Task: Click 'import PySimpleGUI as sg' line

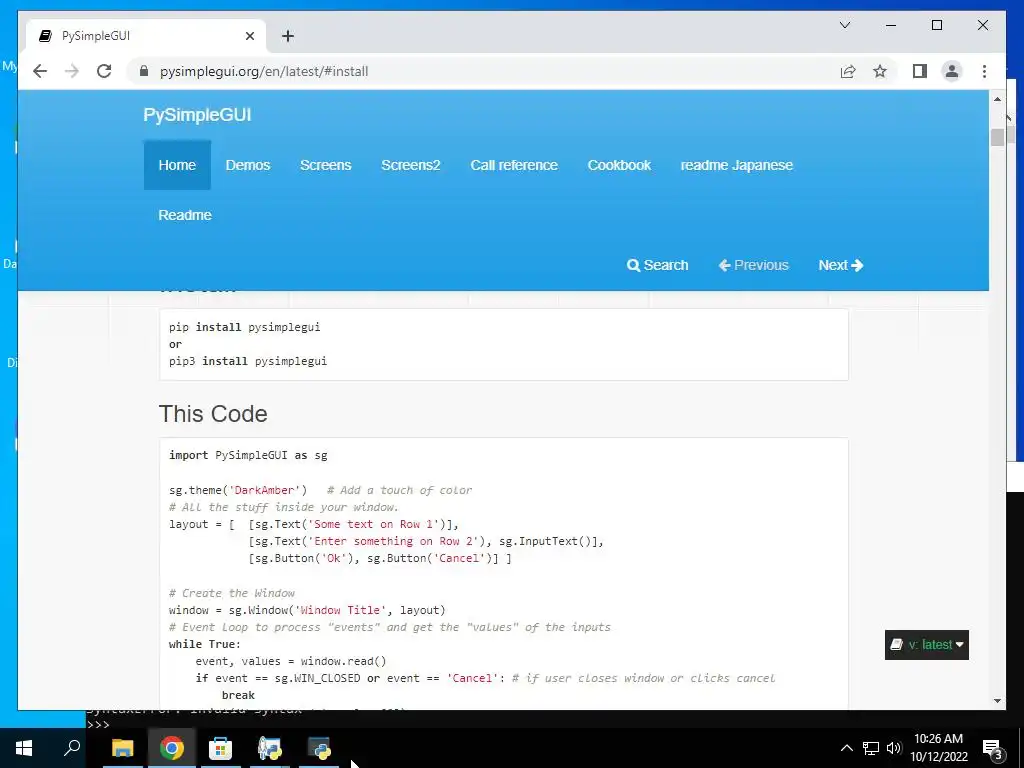Action: click(x=248, y=455)
